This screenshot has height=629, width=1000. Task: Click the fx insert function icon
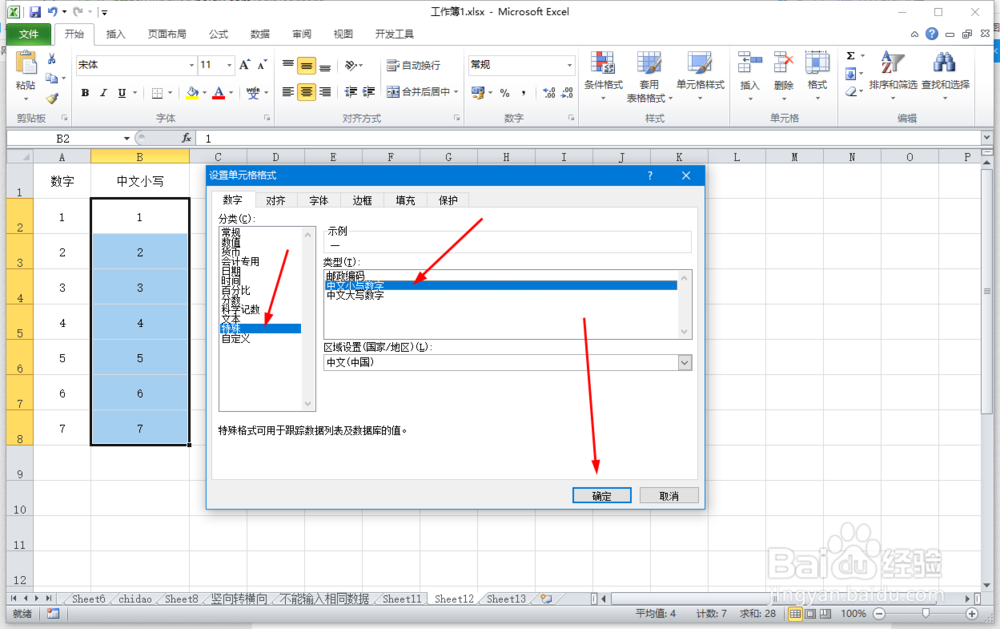pos(186,138)
